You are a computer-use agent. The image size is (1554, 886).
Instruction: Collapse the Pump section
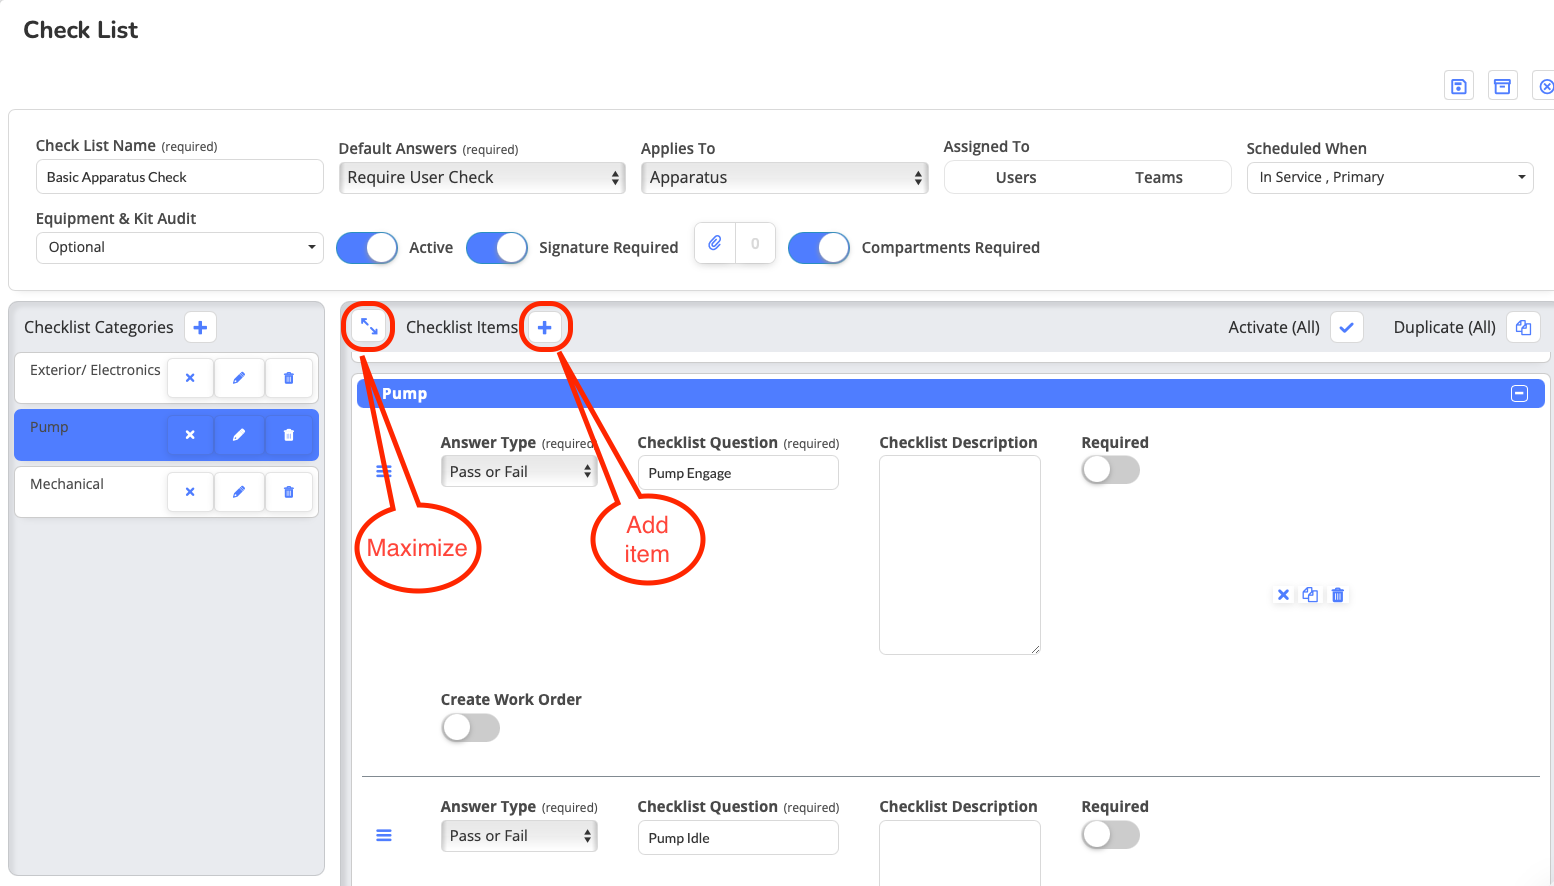(x=1519, y=394)
